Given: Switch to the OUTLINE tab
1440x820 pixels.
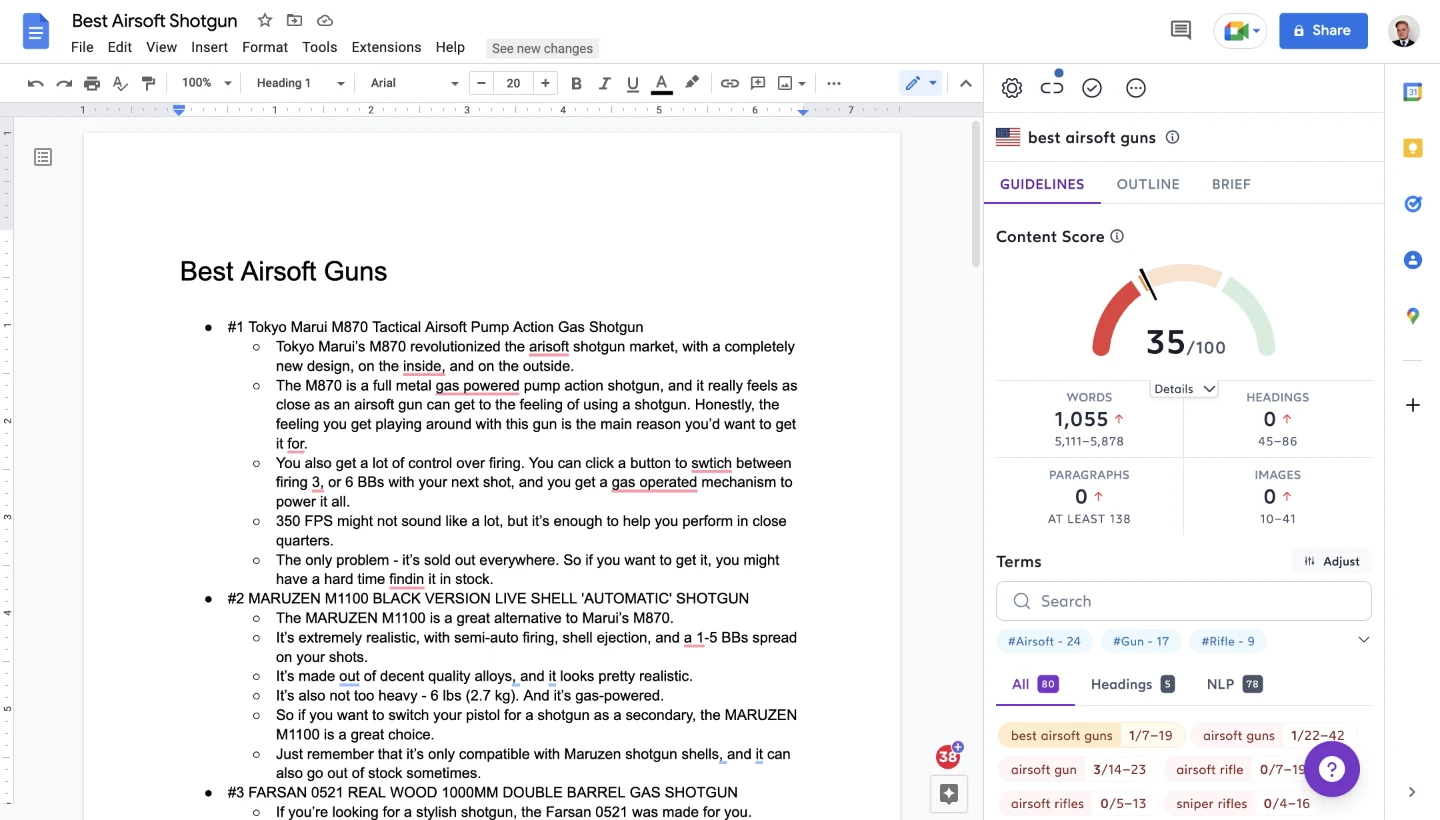Looking at the screenshot, I should coord(1148,184).
